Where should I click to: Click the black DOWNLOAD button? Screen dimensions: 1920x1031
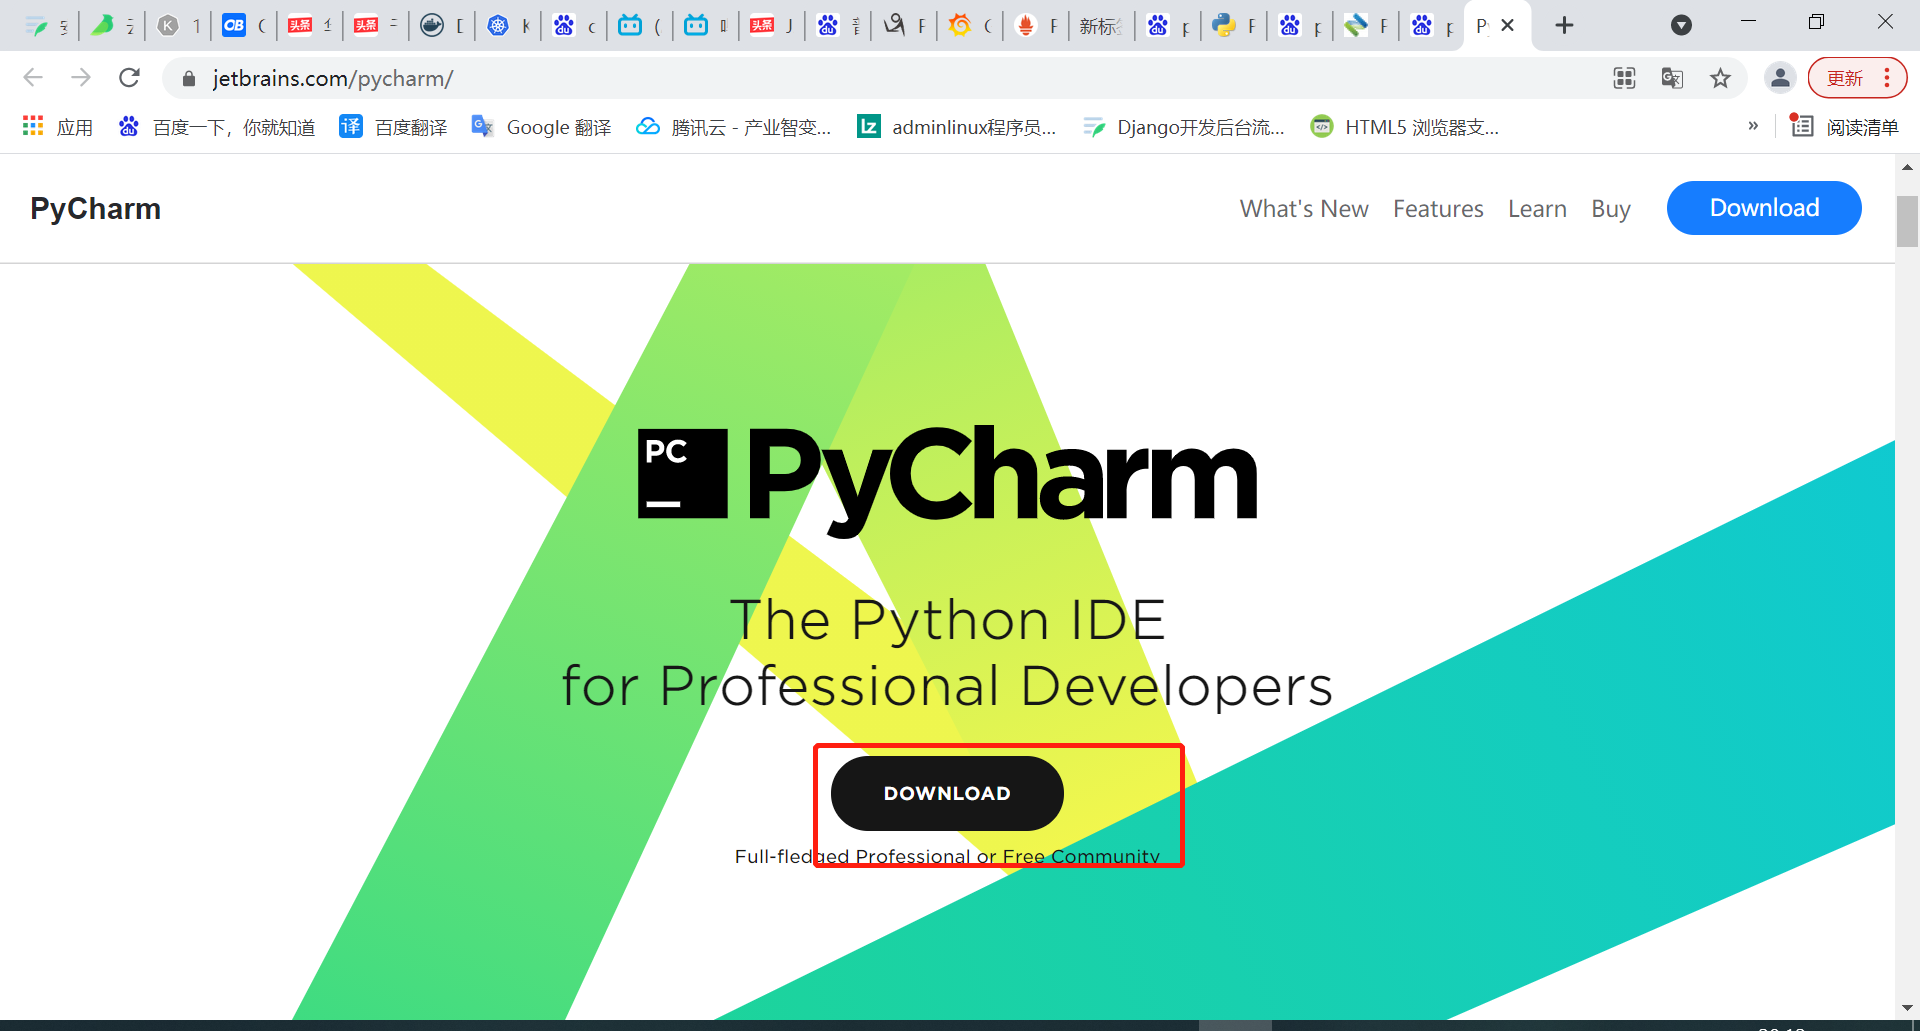[947, 793]
